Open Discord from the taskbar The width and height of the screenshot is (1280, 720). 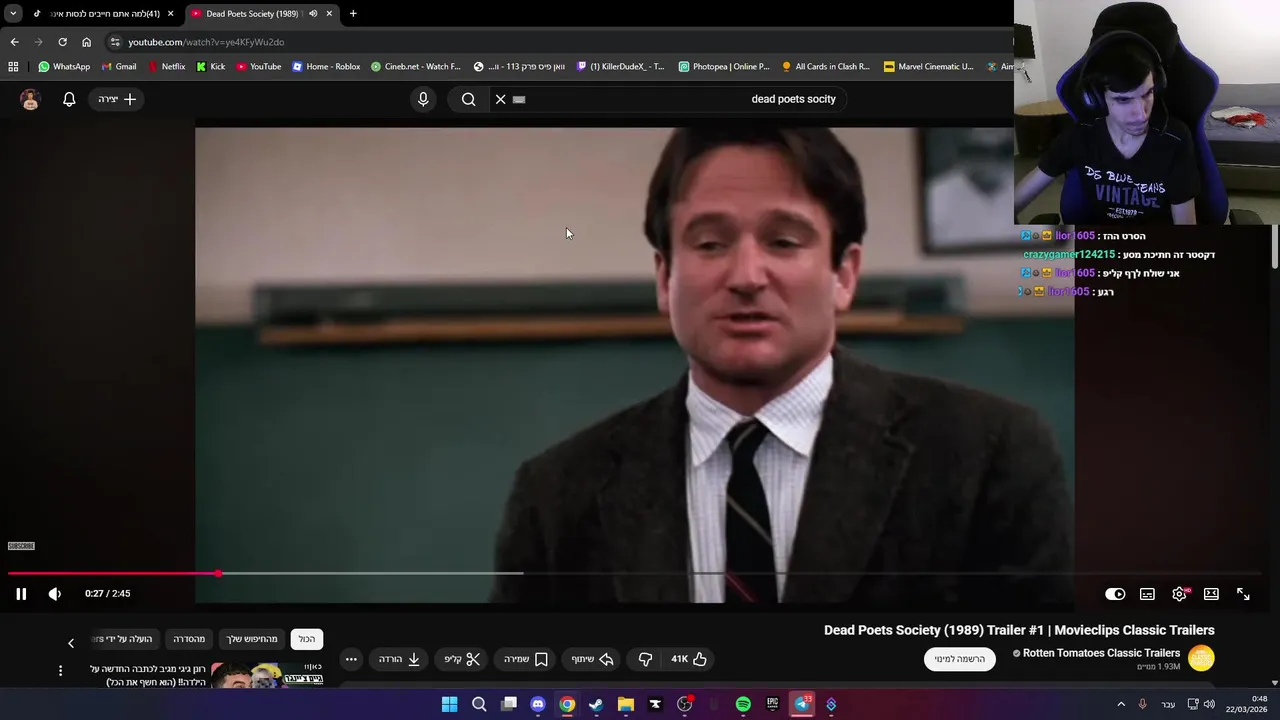(538, 704)
